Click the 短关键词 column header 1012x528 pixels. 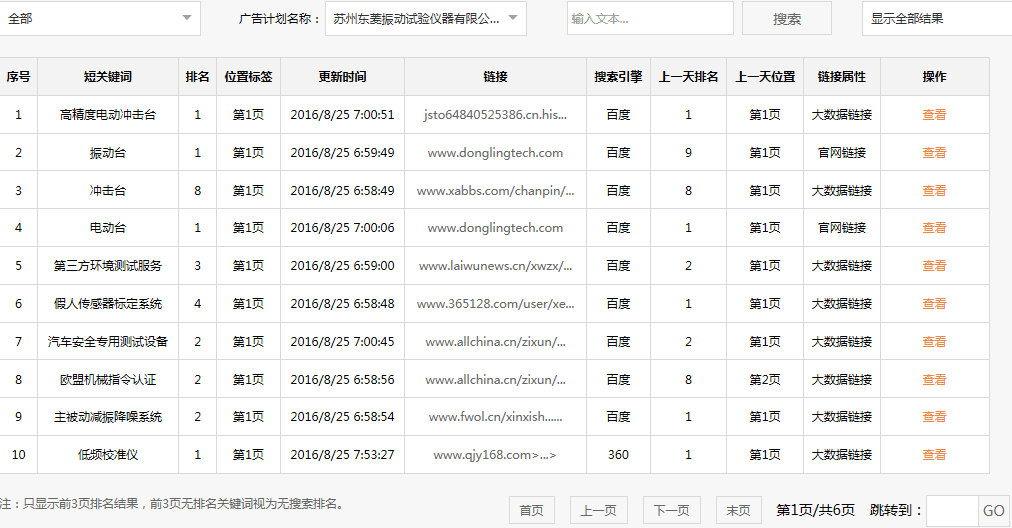pos(108,77)
